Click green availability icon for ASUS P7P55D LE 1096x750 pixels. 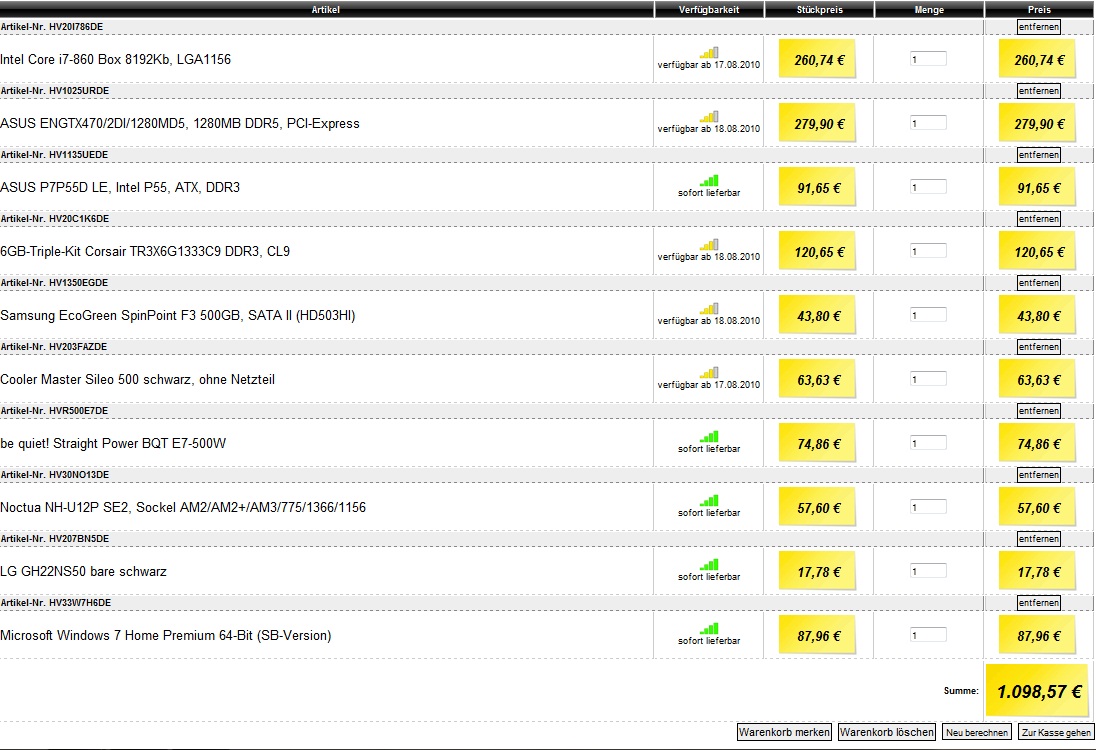coord(709,180)
